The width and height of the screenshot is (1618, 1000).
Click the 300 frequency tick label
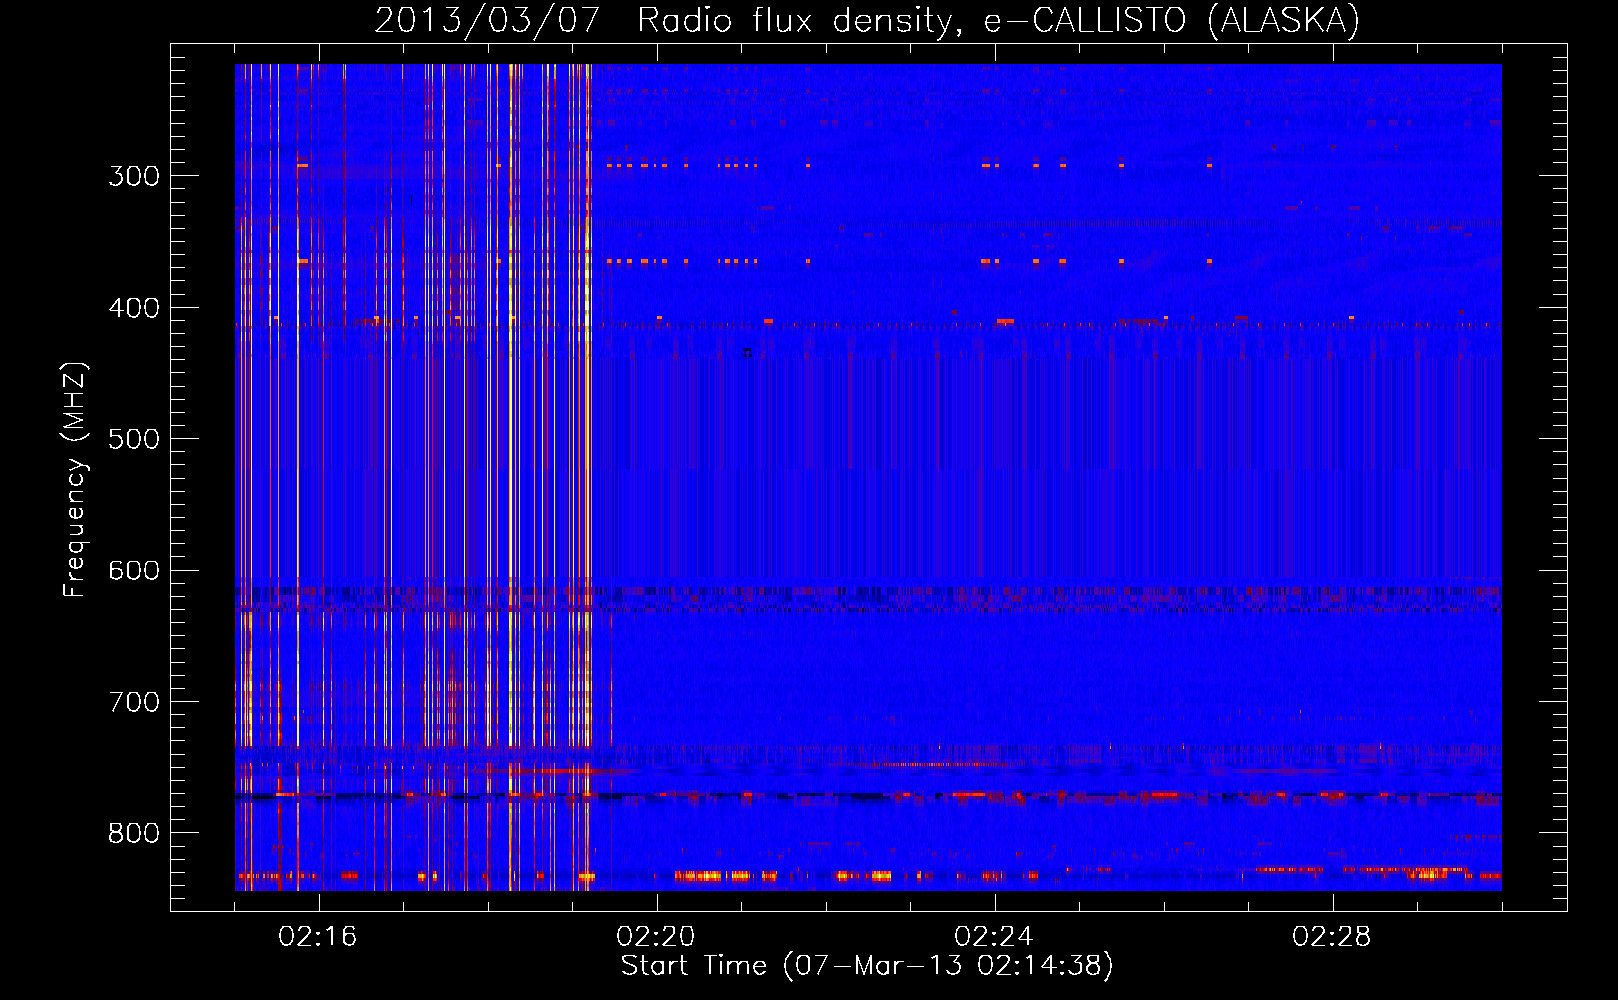(x=134, y=176)
